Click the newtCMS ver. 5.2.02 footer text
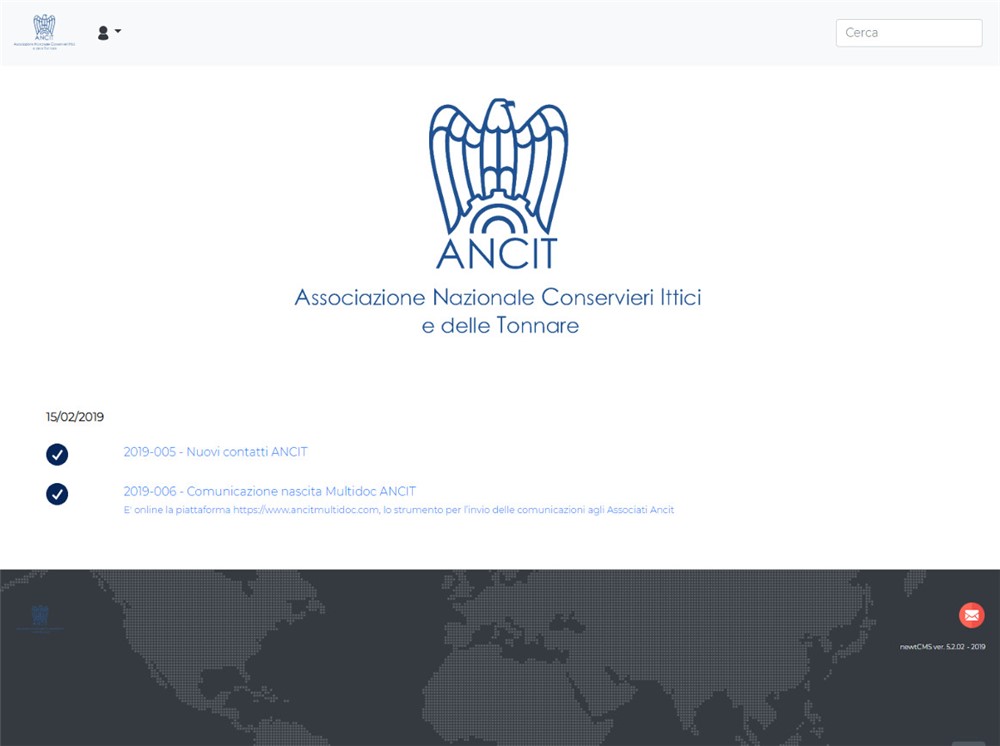Image resolution: width=1000 pixels, height=746 pixels. (942, 647)
